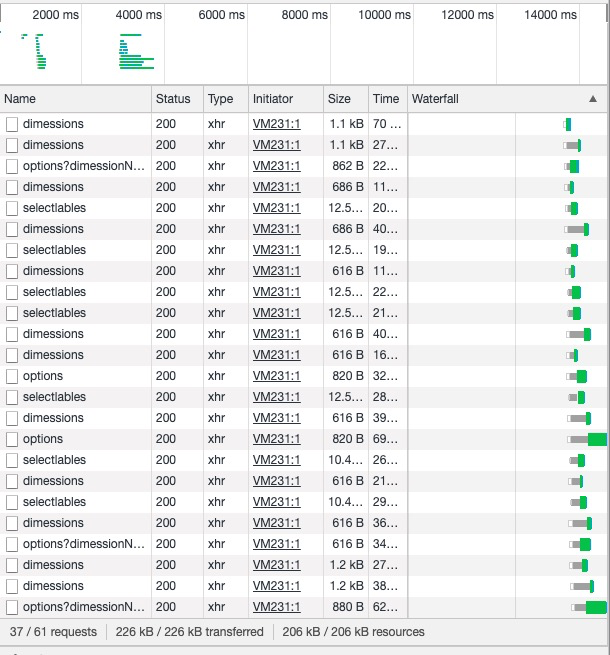Select the bottom options?dimensionN request name
Screen dimensions: 610x655
84,607
